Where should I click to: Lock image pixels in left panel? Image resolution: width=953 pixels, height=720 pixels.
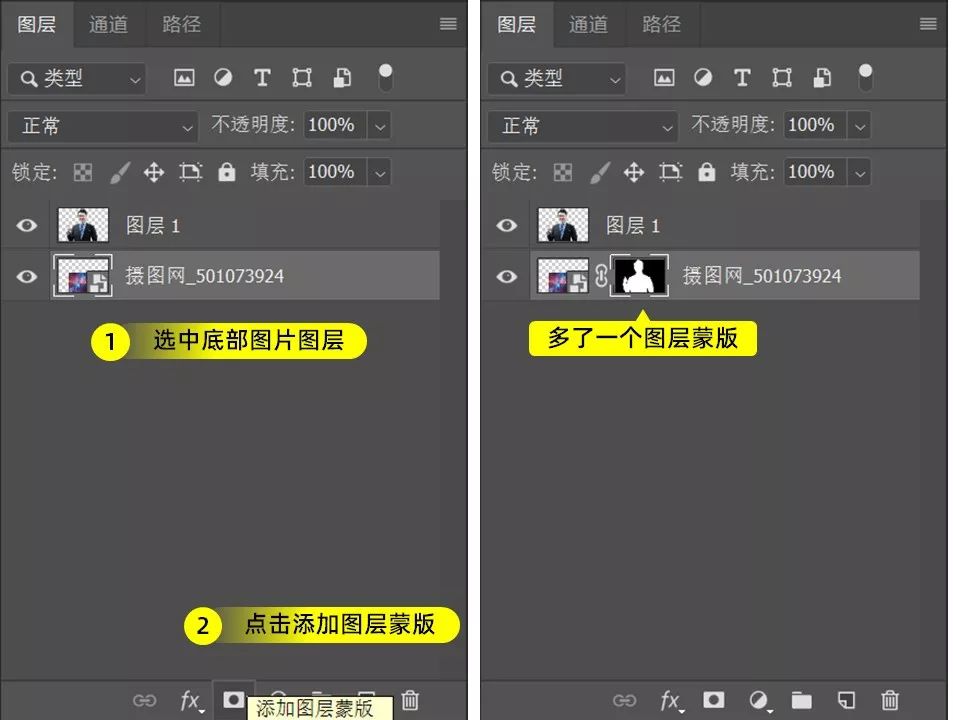point(120,173)
